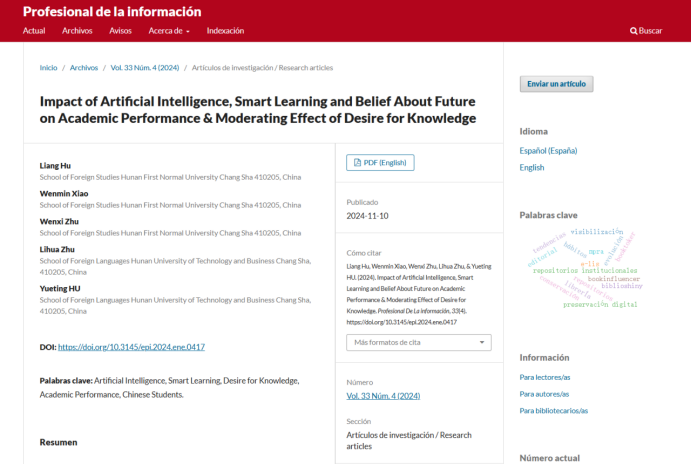The height and width of the screenshot is (464, 691).
Task: Open 'Para bibliotecarios/as' information link
Action: coord(553,410)
